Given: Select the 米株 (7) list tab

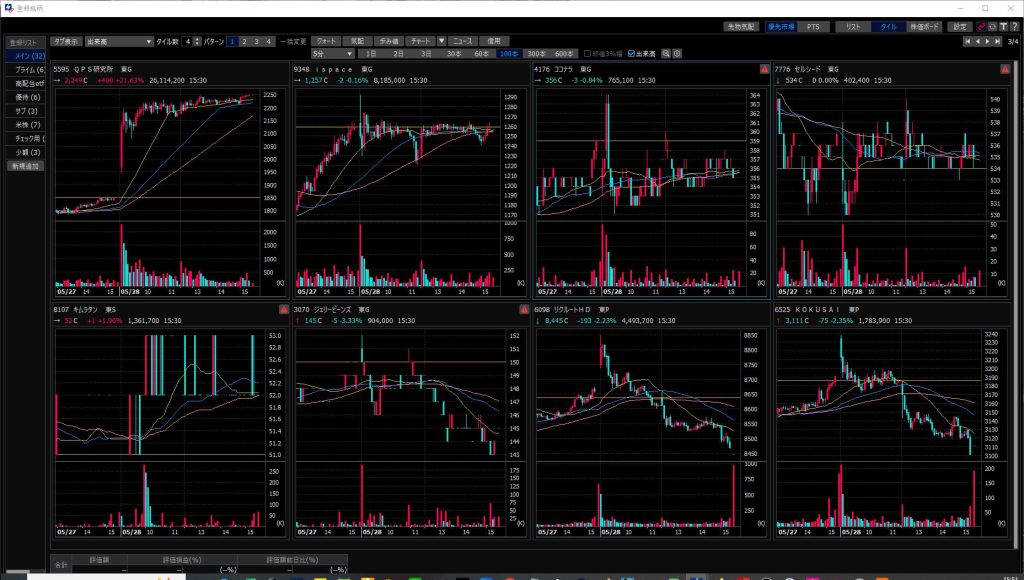Looking at the screenshot, I should tap(26, 125).
